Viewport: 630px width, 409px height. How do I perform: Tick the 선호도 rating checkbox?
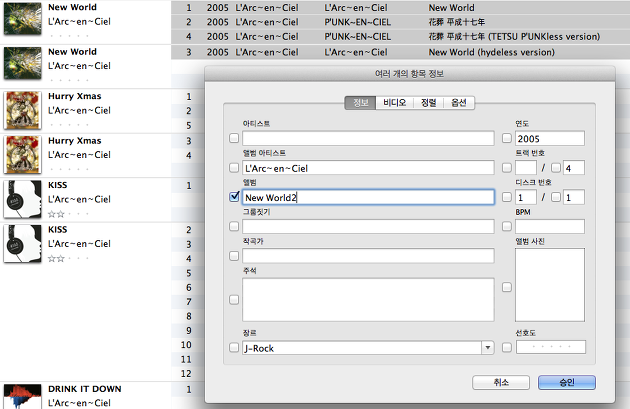point(507,348)
